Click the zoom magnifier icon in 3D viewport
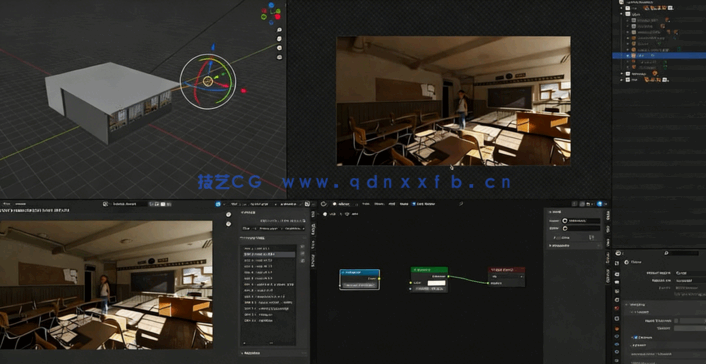Viewport: 706px width, 364px height. click(x=279, y=30)
